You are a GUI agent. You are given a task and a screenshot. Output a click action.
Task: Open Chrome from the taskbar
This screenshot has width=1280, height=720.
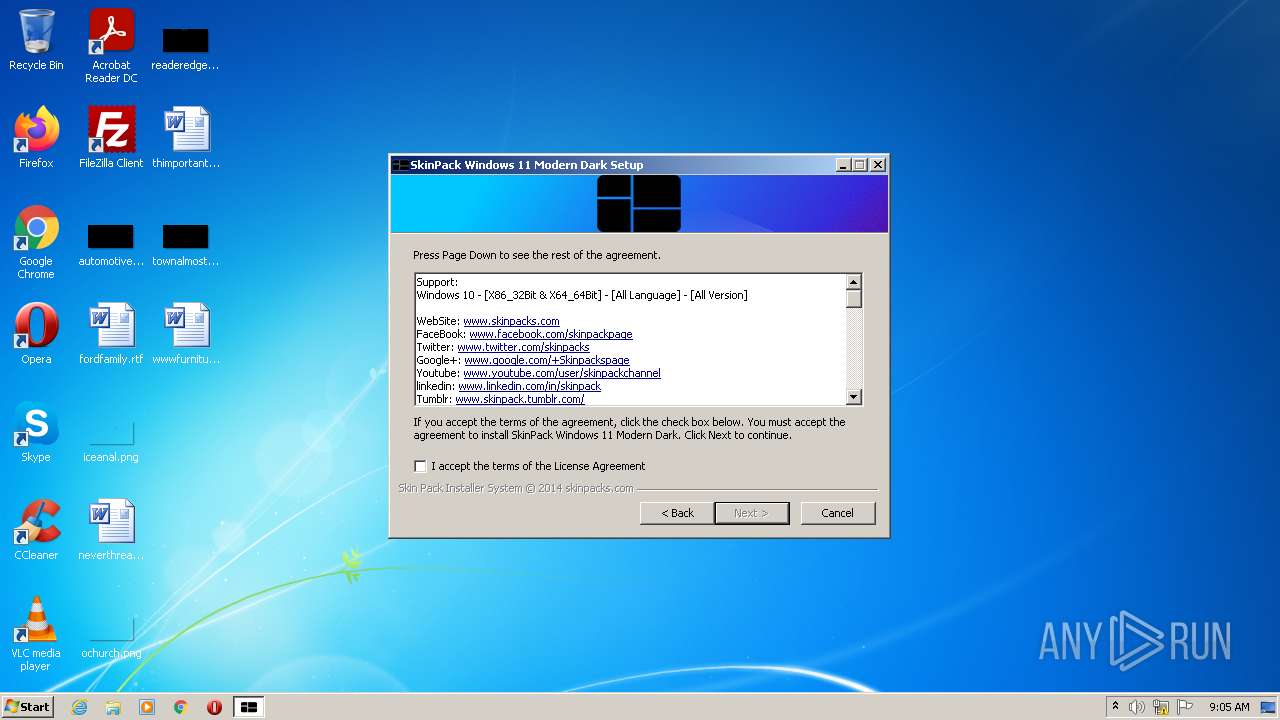[181, 707]
